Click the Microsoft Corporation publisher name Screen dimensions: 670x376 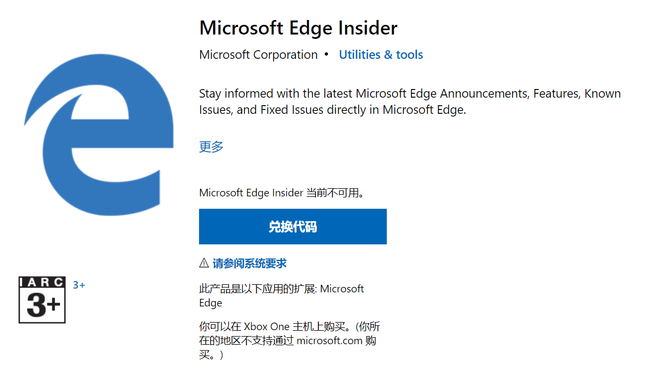point(259,55)
